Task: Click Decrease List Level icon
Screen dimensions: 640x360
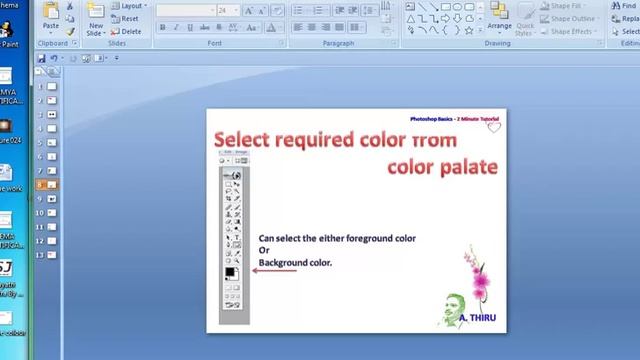Action: (340, 11)
